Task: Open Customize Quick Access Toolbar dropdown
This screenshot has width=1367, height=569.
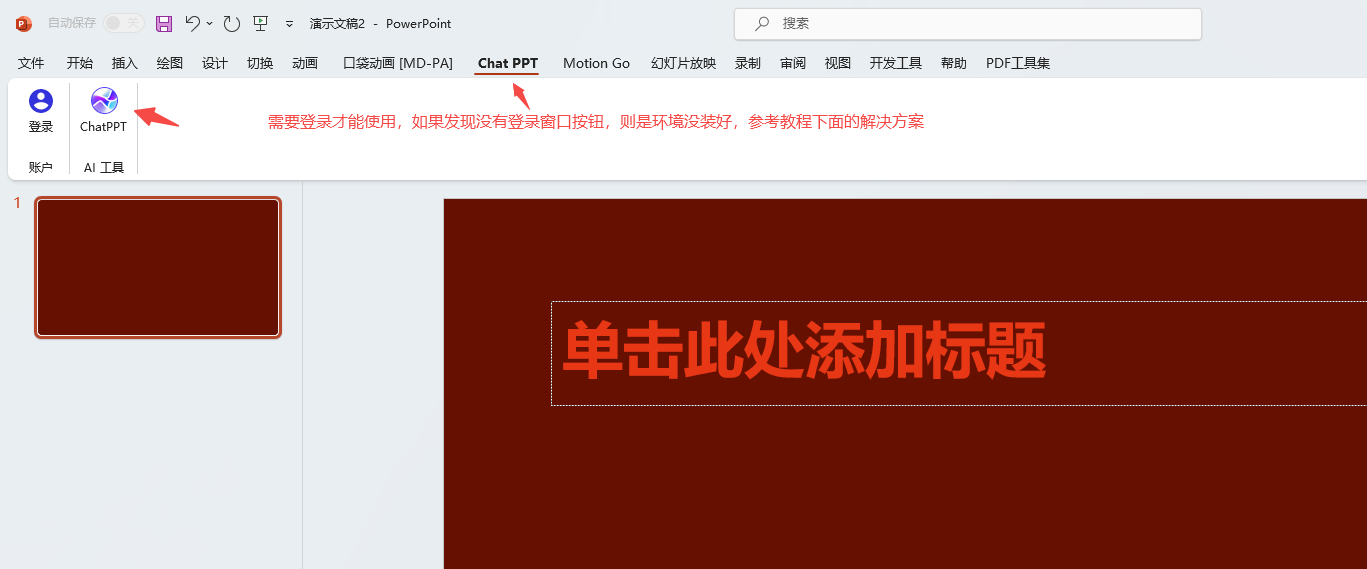Action: (x=289, y=23)
